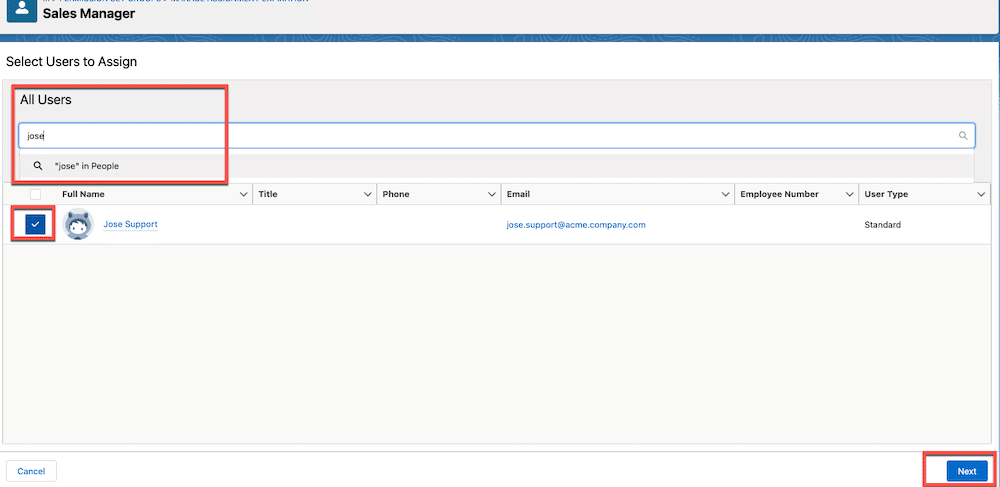Click the magnifier icon in search field
Viewport: 1000px width, 487px height.
(x=963, y=136)
